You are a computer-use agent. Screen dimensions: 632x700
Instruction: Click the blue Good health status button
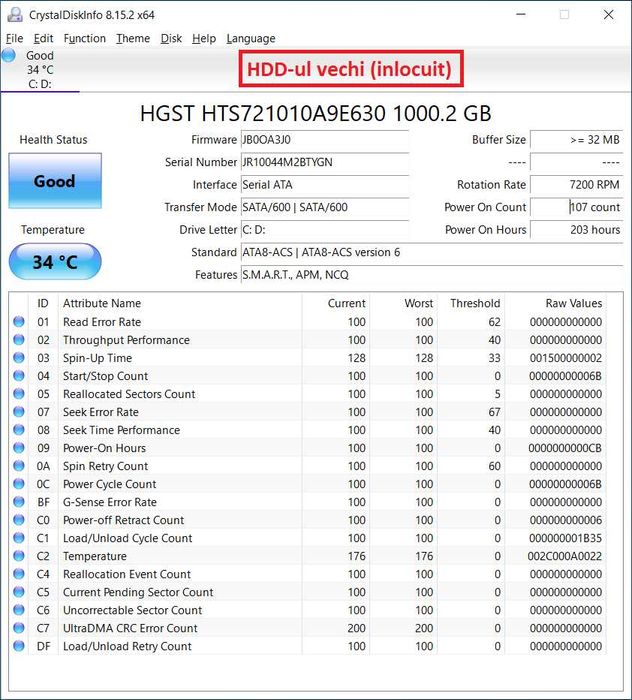[55, 181]
